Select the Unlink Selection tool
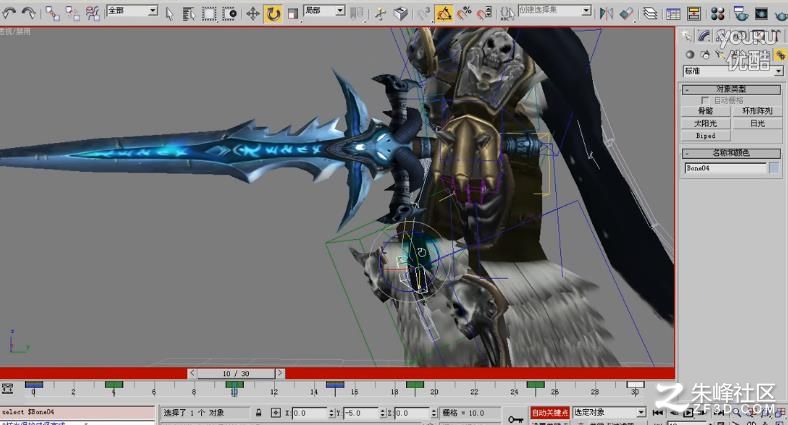The height and width of the screenshot is (425, 788). pyautogui.click(x=72, y=13)
